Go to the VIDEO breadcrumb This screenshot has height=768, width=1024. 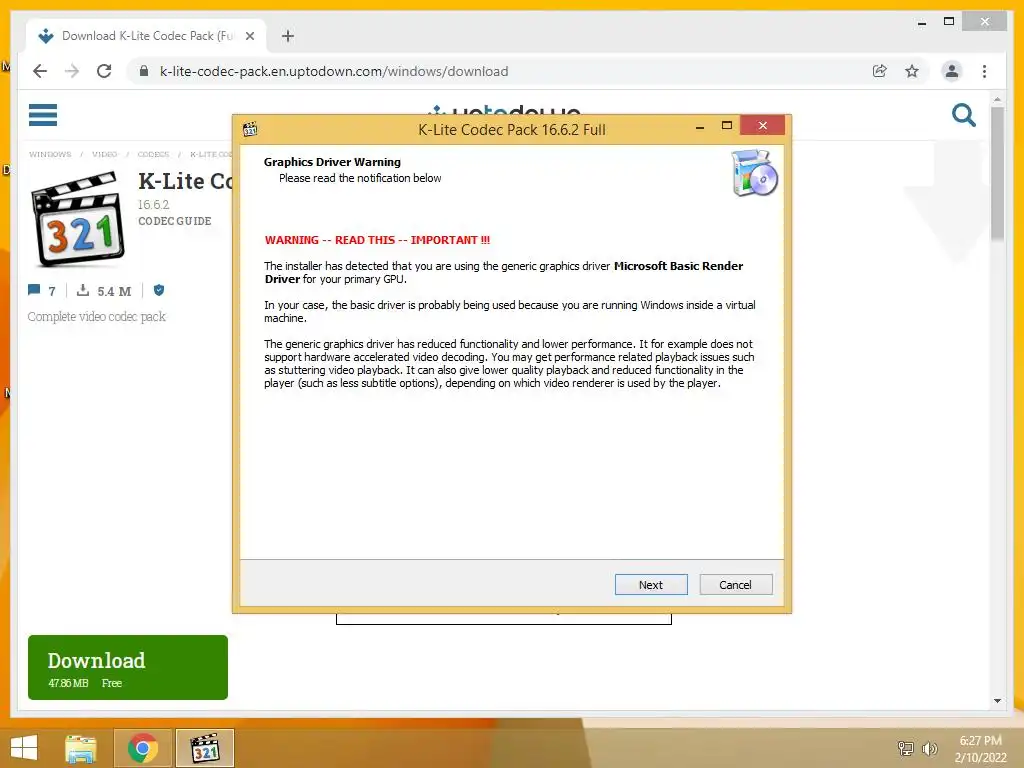(x=104, y=154)
